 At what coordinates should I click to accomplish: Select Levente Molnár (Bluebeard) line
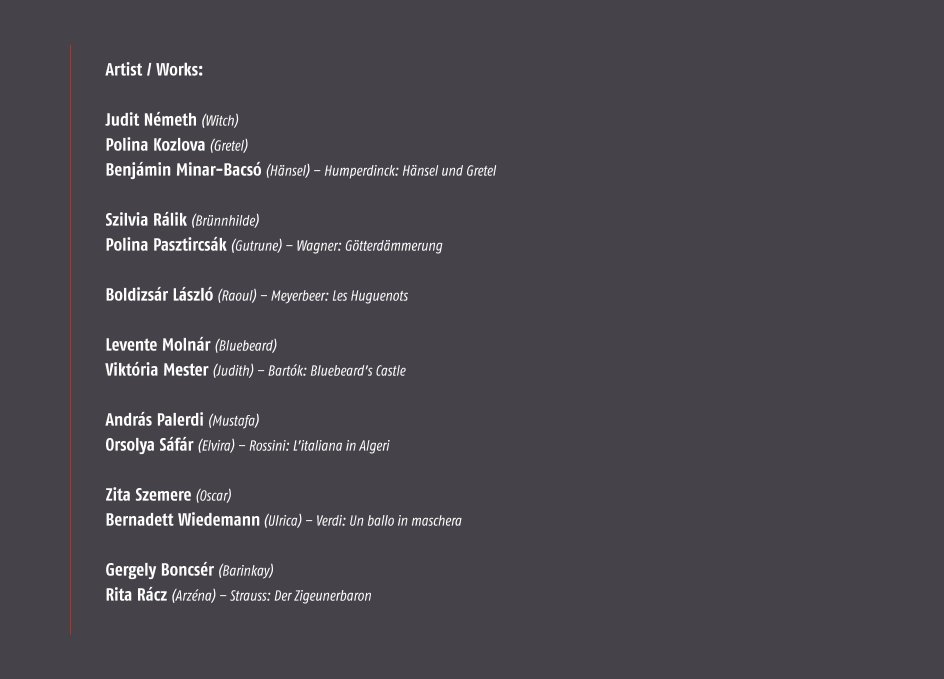(x=191, y=345)
